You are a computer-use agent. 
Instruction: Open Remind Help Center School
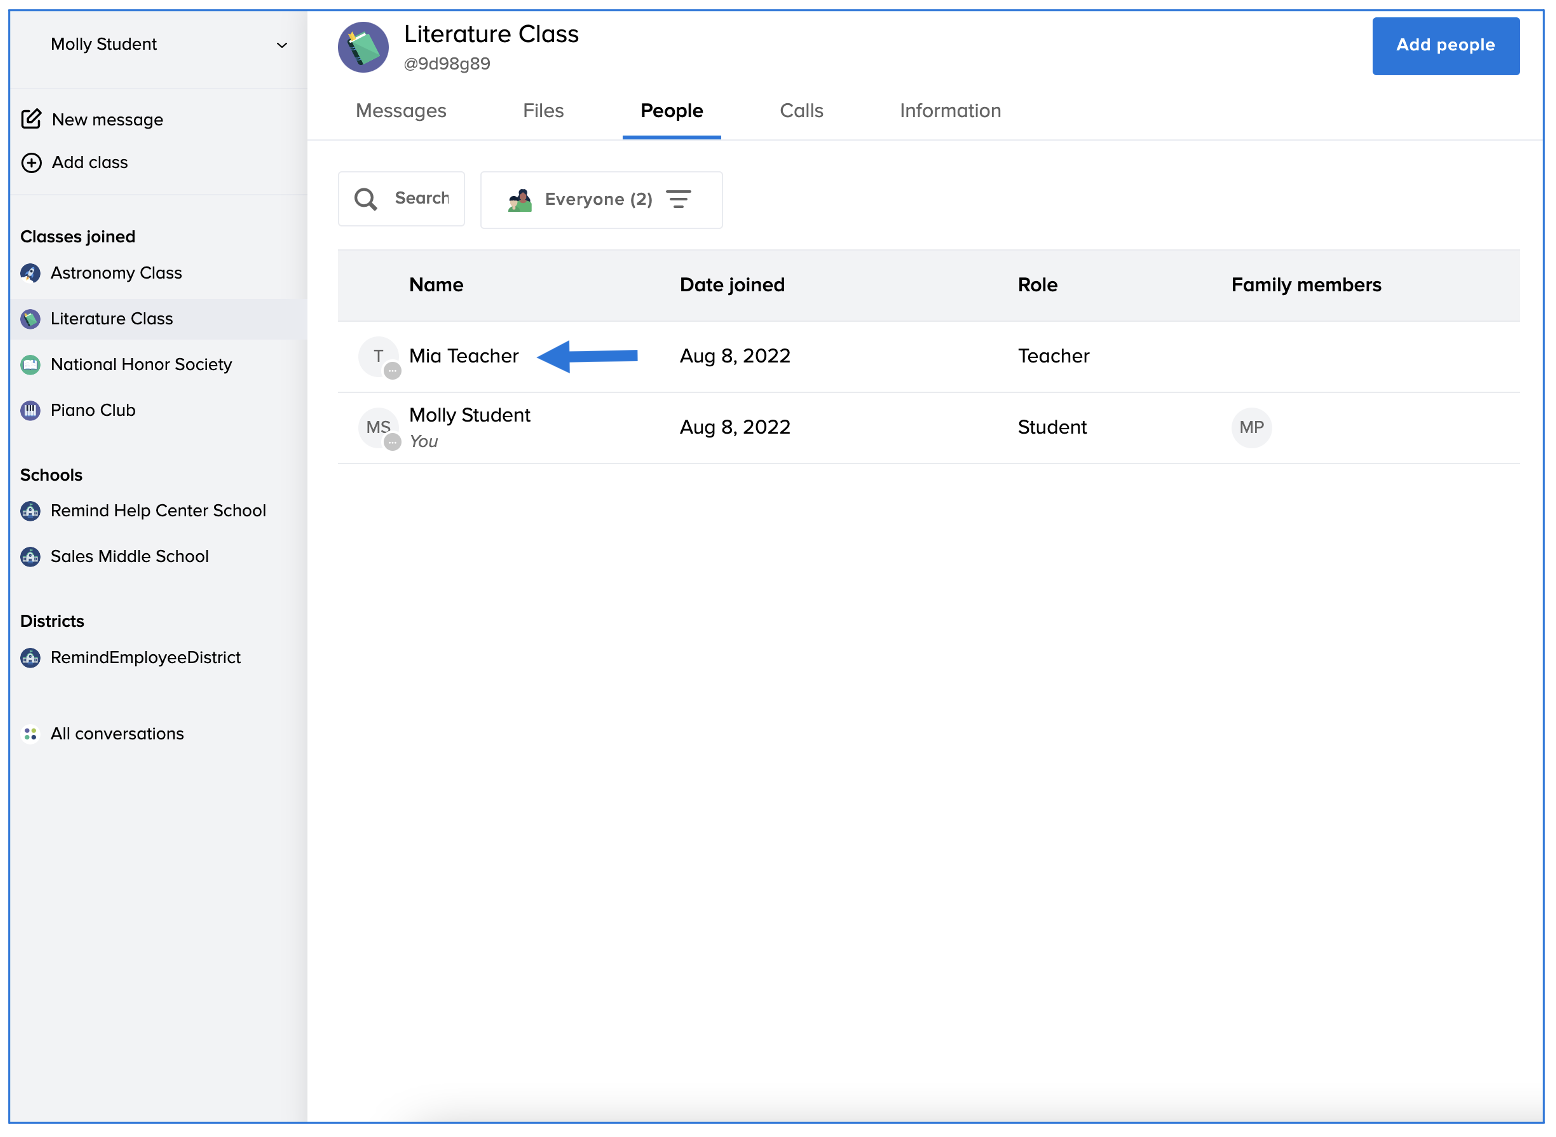(158, 511)
